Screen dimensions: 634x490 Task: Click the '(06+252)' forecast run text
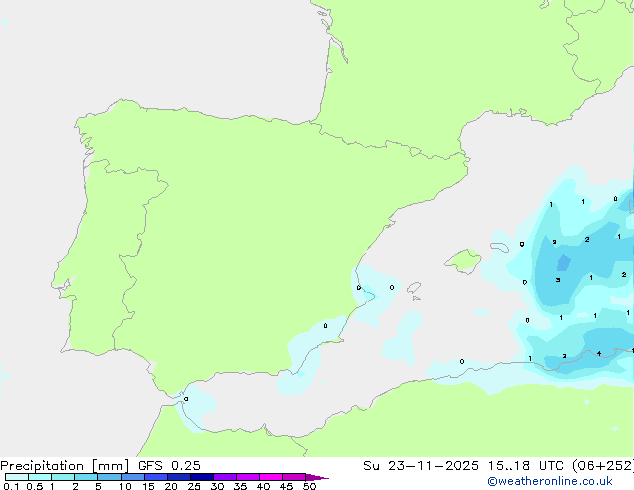click(602, 466)
